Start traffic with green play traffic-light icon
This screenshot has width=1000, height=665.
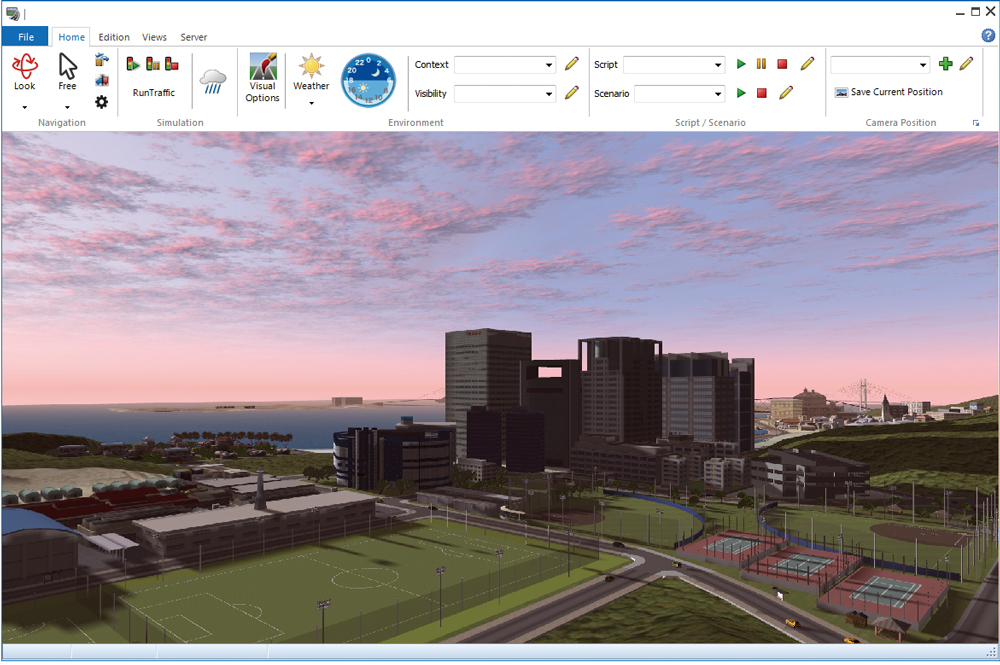(133, 64)
